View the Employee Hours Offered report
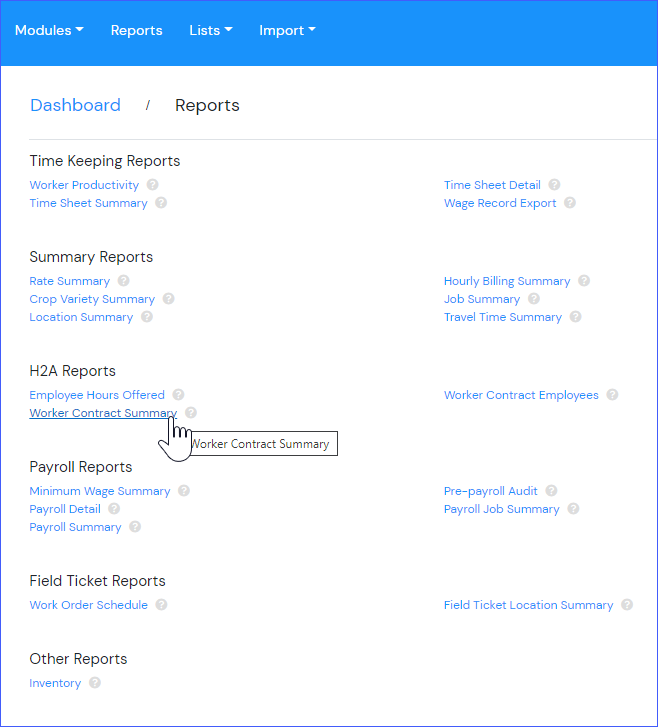Screen dimensions: 658x727 click(x=97, y=395)
